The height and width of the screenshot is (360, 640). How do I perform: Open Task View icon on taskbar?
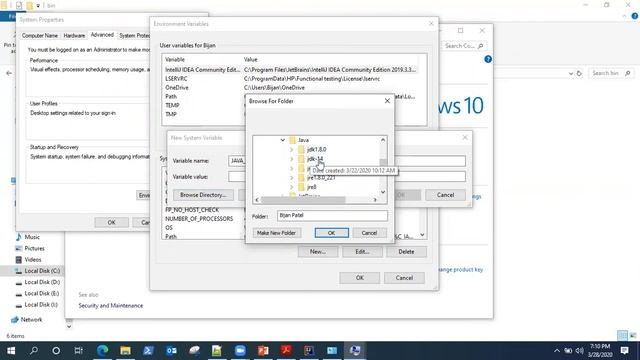(78, 351)
